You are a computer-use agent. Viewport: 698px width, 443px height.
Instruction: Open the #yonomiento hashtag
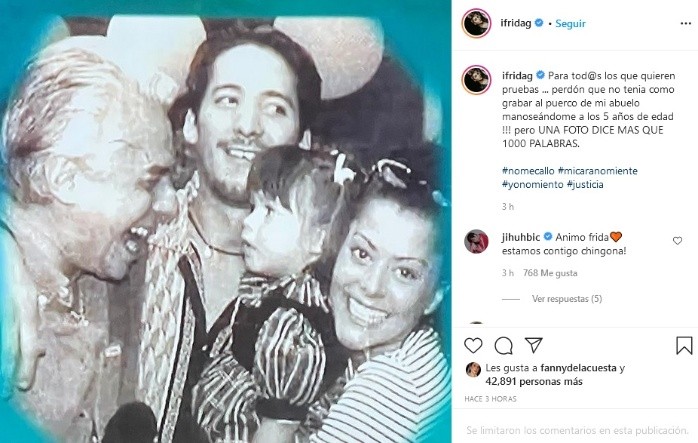[532, 184]
